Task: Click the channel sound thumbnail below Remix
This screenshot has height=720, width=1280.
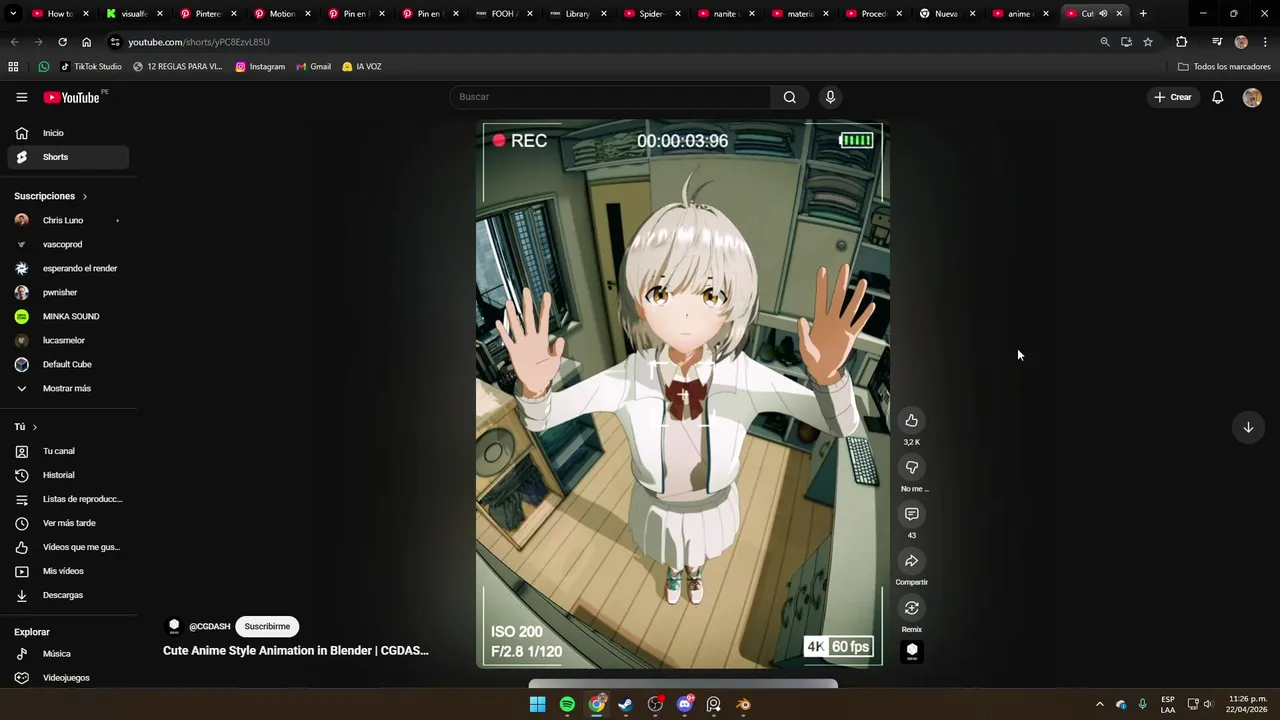Action: click(x=911, y=651)
